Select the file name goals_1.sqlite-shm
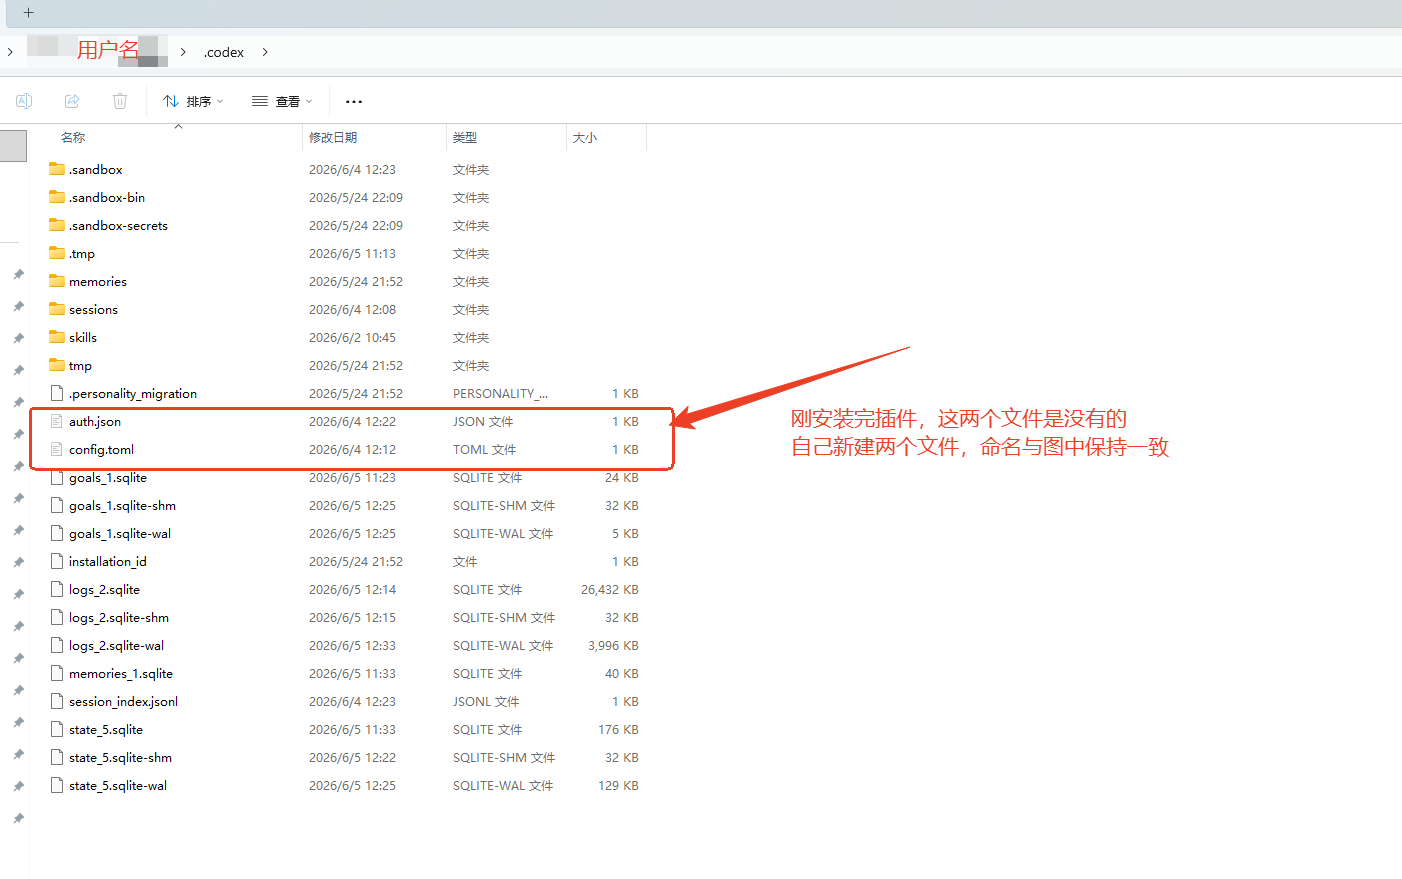The height and width of the screenshot is (879, 1402). (122, 506)
